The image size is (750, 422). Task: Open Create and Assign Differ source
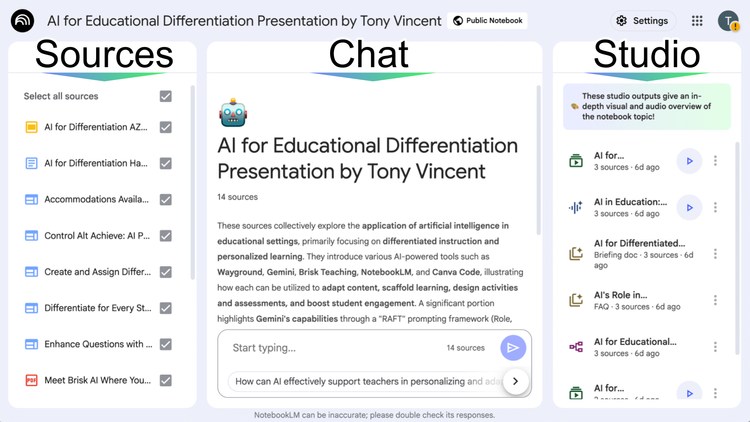[98, 272]
